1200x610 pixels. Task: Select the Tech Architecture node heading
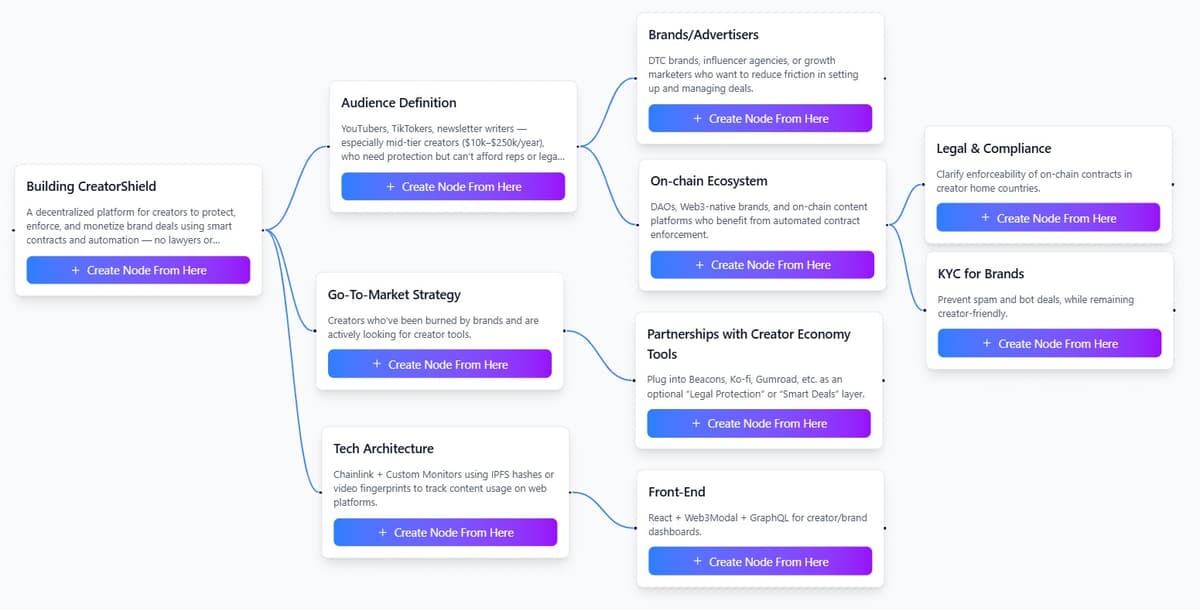(383, 449)
